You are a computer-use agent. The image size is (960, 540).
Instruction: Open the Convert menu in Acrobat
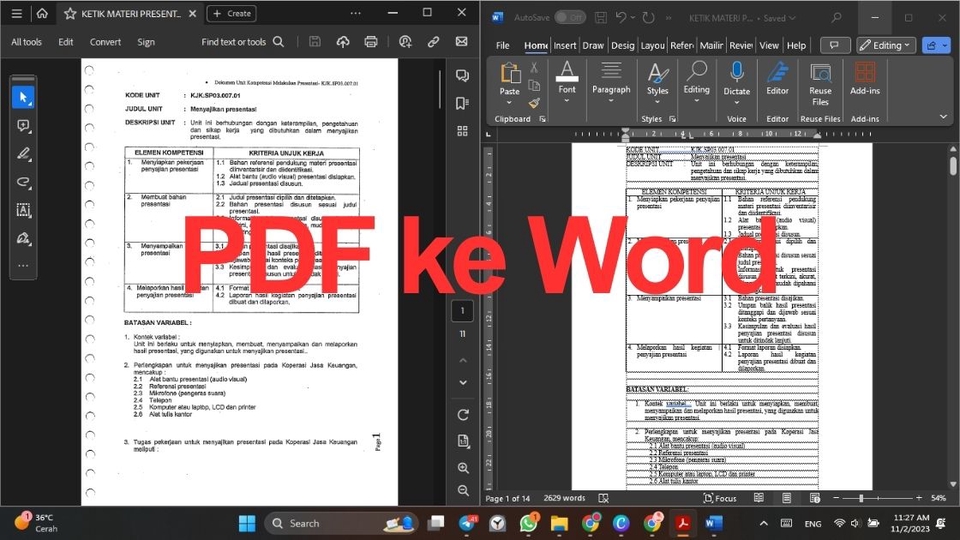(x=105, y=42)
